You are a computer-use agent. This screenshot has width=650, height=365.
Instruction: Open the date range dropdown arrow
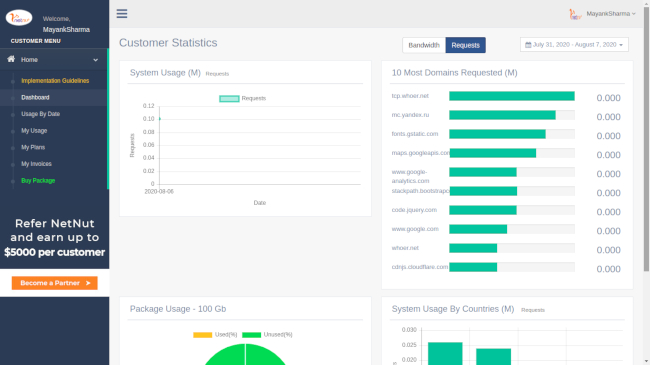coord(621,45)
